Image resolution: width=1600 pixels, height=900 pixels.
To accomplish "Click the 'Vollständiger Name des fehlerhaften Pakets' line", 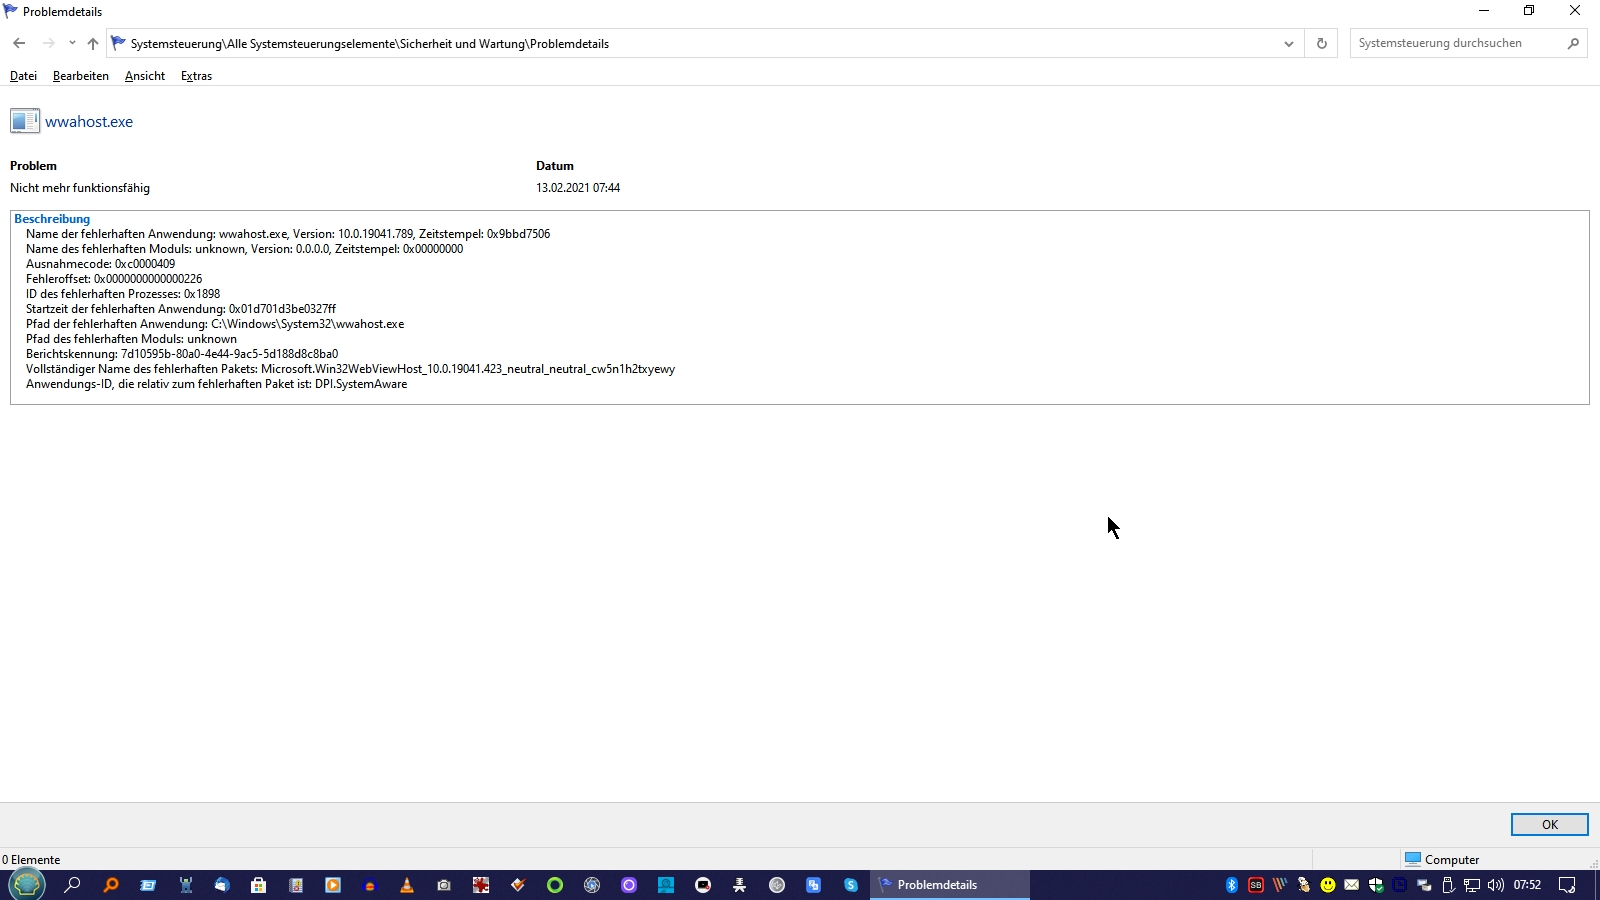I will pos(350,369).
